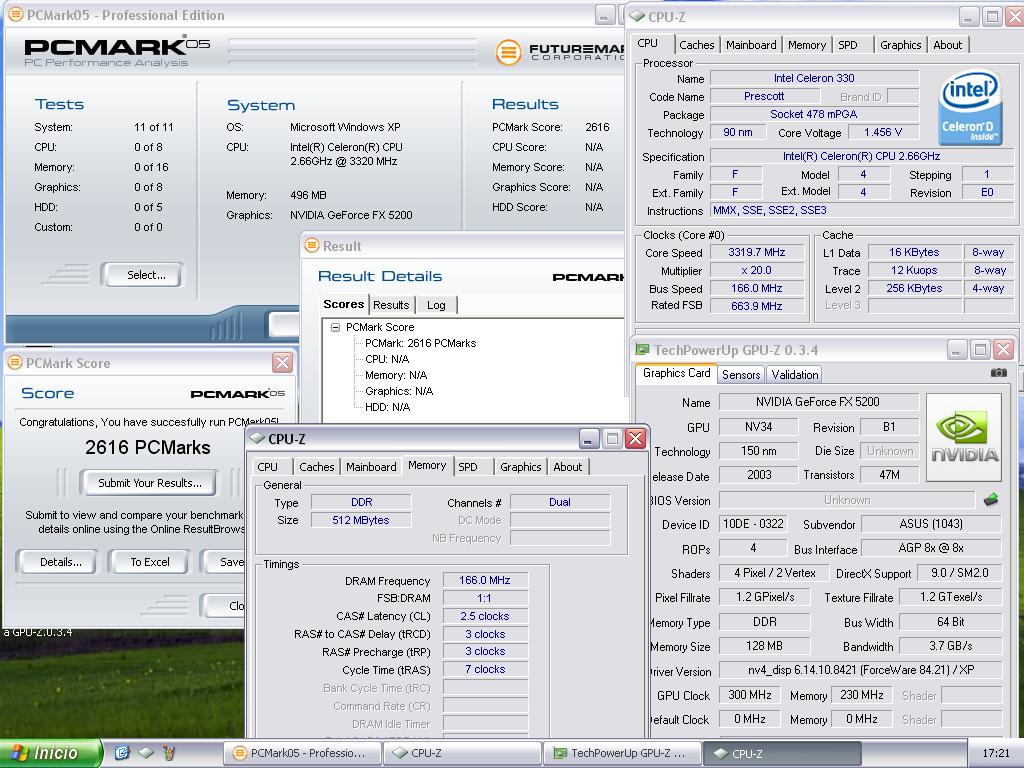This screenshot has height=768, width=1024.
Task: Click the Intel Celeron D logo in CPU-Z
Action: click(x=970, y=107)
